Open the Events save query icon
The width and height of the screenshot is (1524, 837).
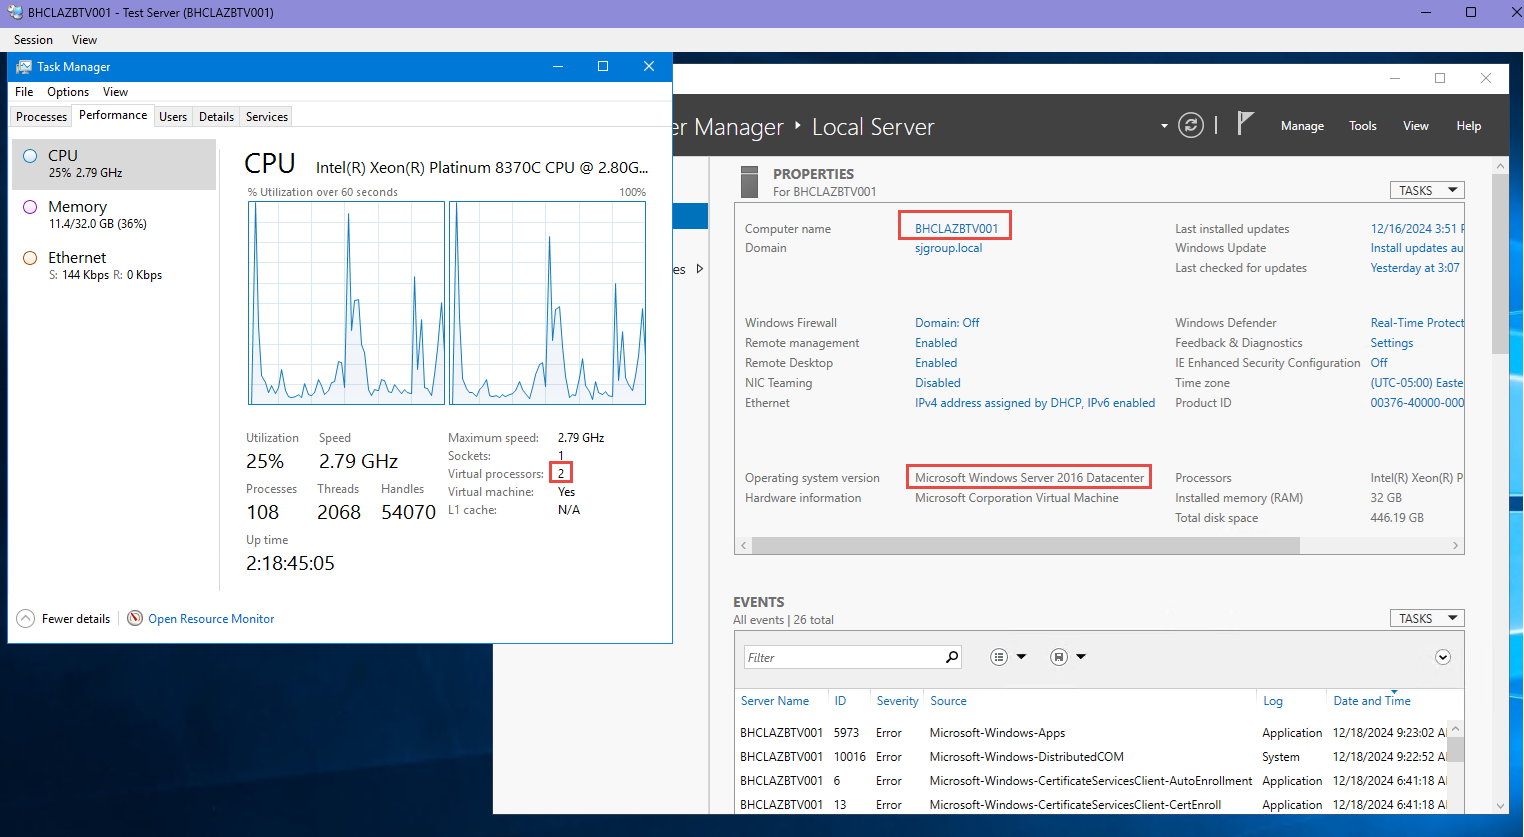click(1059, 657)
